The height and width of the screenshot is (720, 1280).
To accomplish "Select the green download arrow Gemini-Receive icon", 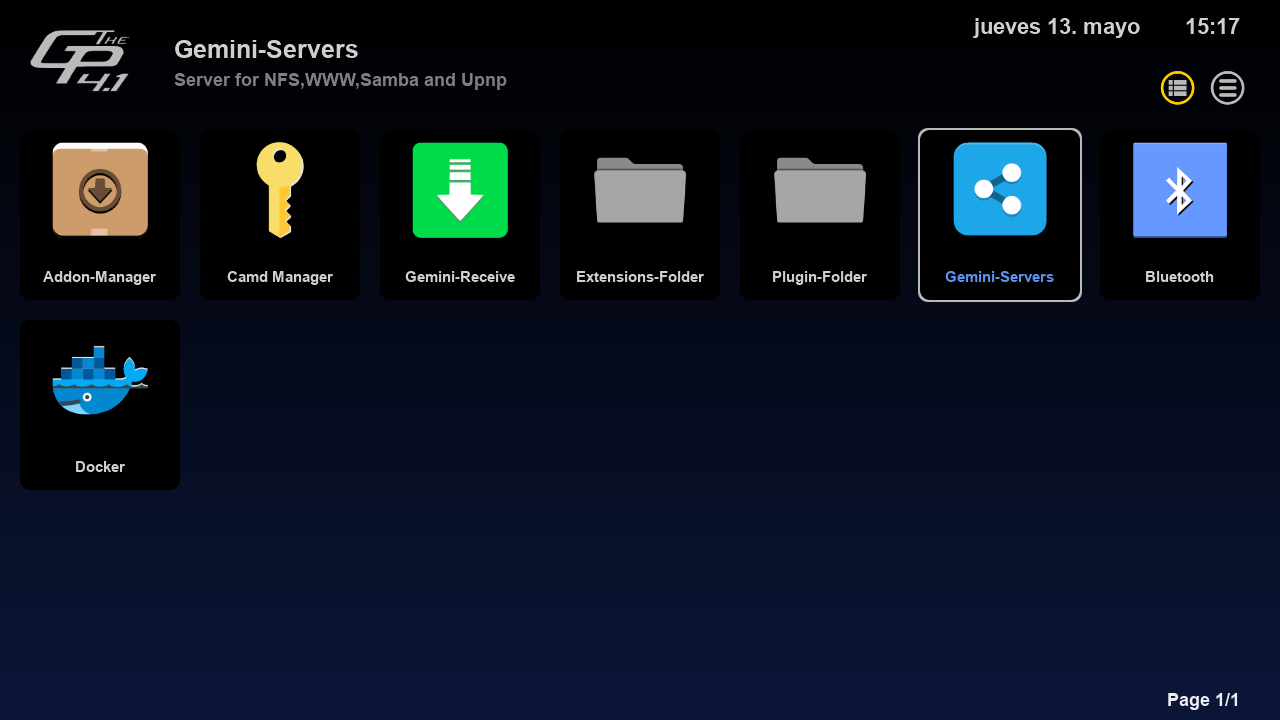I will [460, 190].
